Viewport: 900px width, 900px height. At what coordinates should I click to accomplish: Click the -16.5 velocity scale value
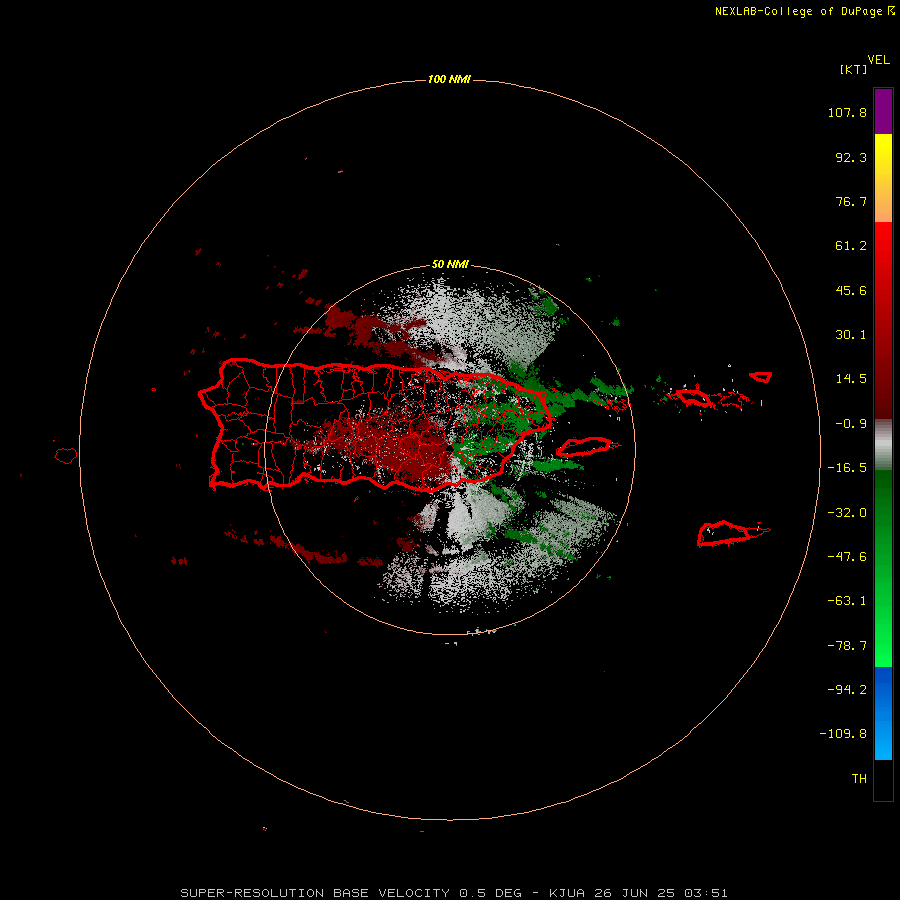(x=847, y=468)
